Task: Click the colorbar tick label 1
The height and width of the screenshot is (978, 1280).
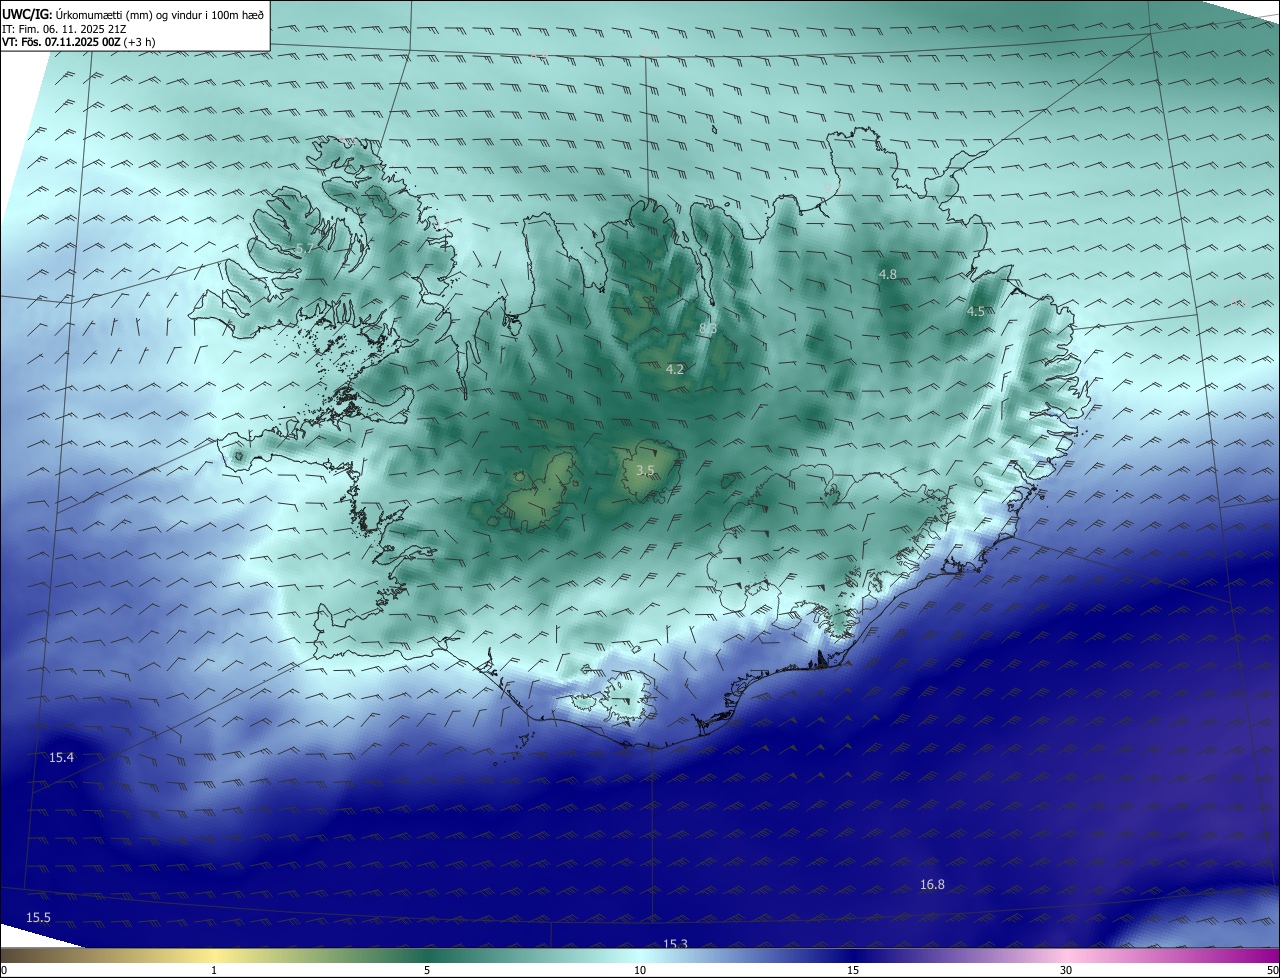Action: pyautogui.click(x=214, y=970)
